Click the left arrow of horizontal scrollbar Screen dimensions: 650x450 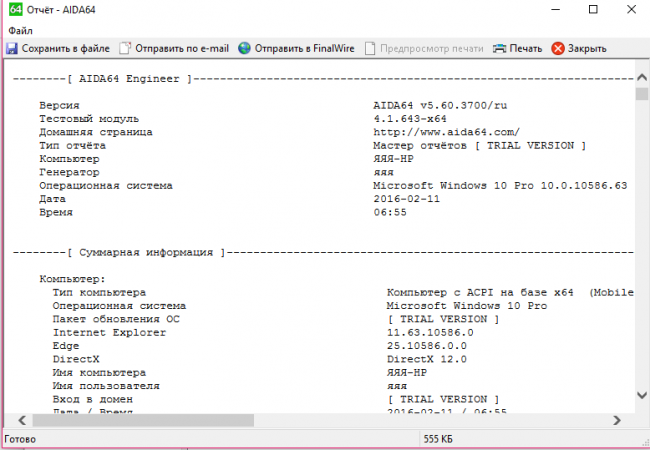(x=8, y=421)
